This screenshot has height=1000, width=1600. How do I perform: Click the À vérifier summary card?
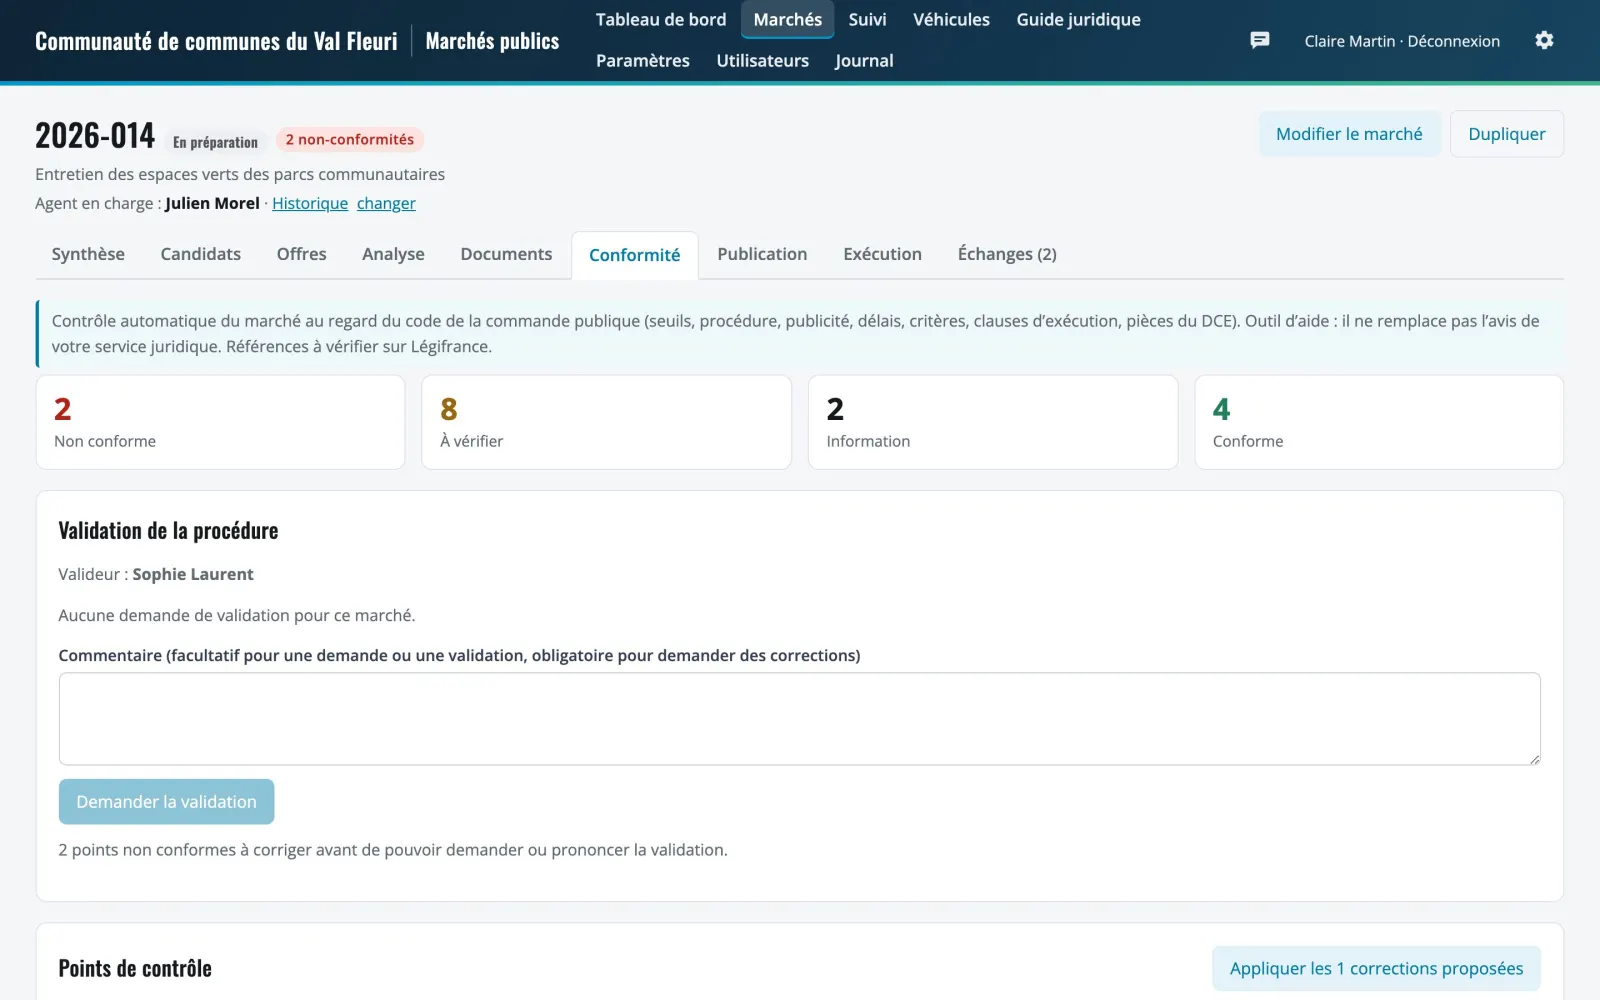click(606, 422)
